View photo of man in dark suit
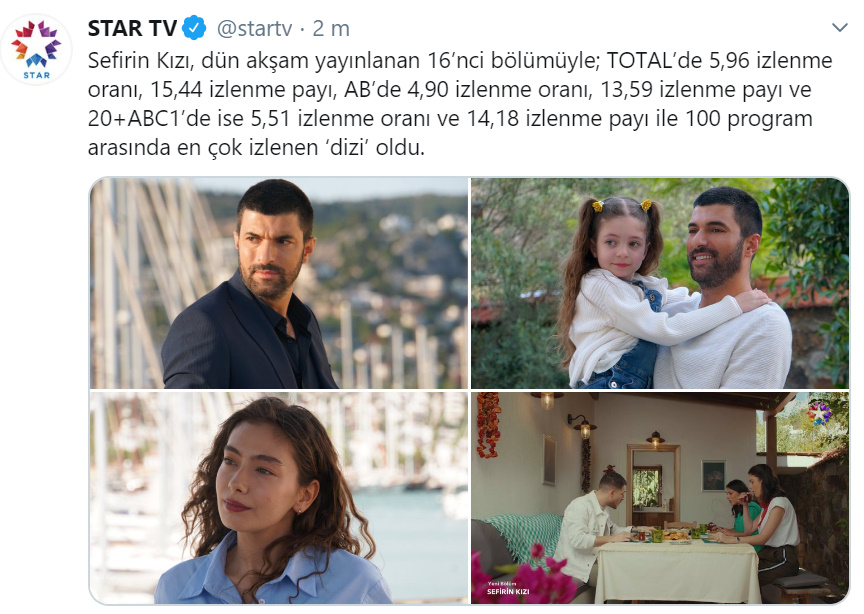 (279, 283)
